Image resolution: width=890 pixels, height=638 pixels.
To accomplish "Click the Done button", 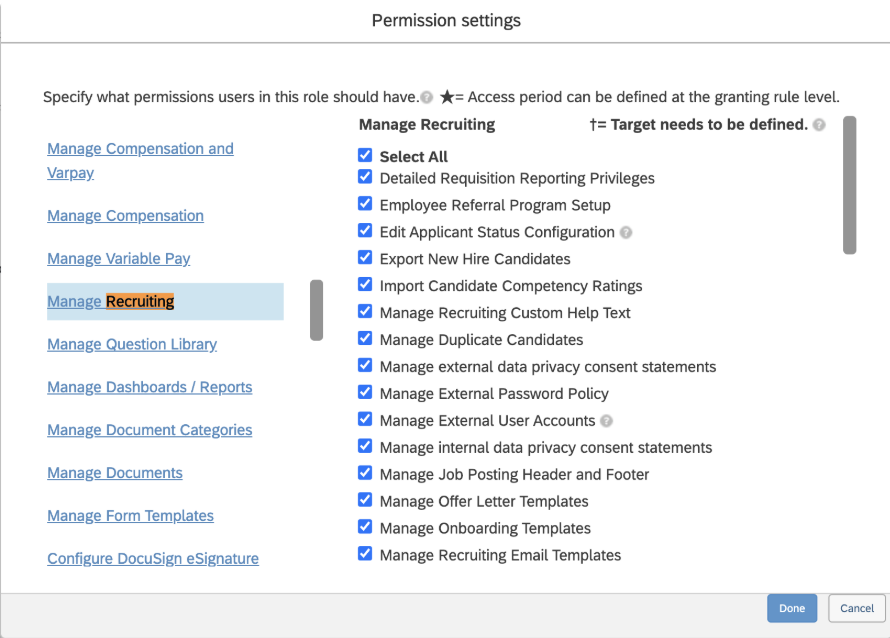I will pyautogui.click(x=792, y=608).
